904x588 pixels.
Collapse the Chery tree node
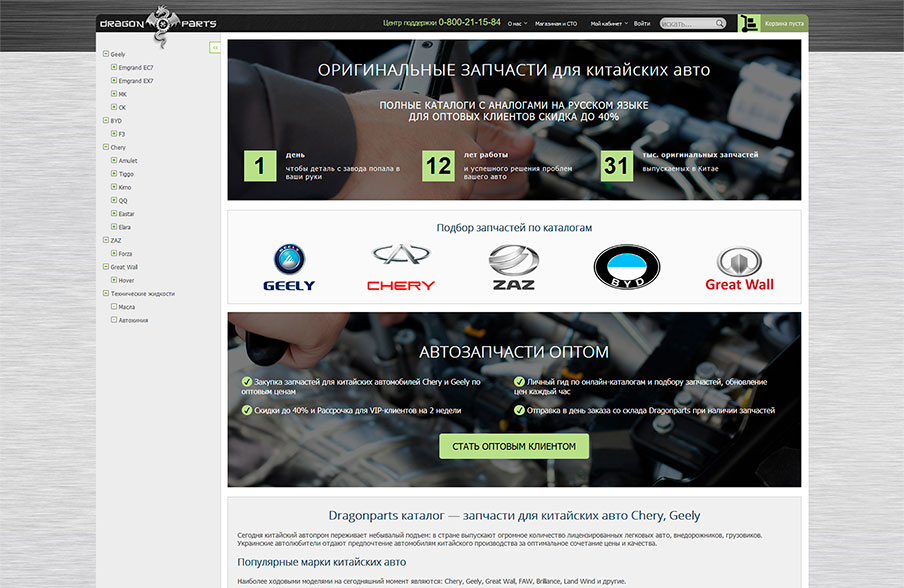click(x=106, y=147)
